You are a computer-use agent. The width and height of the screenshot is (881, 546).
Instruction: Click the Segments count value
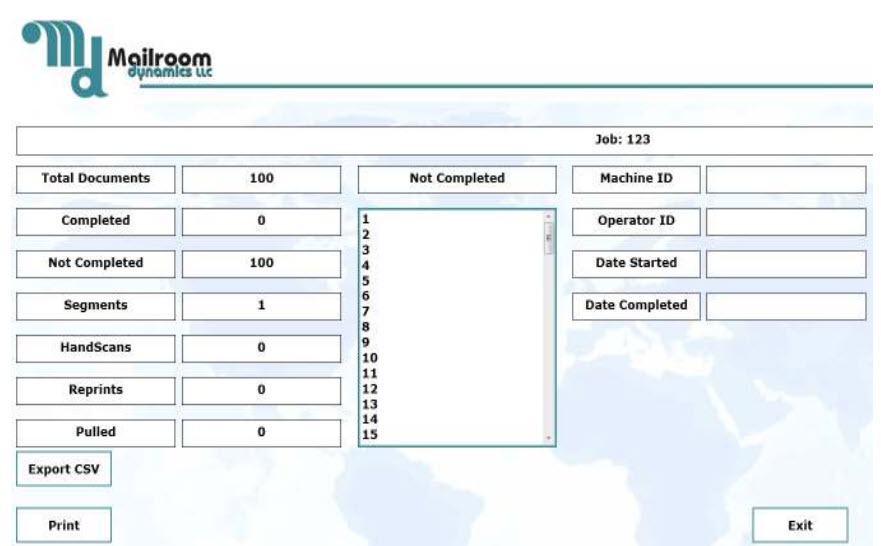(x=261, y=306)
